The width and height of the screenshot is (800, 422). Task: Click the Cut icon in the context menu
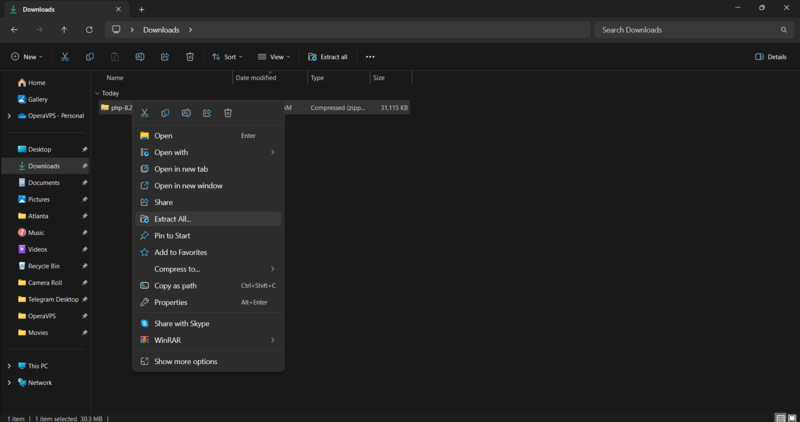144,113
